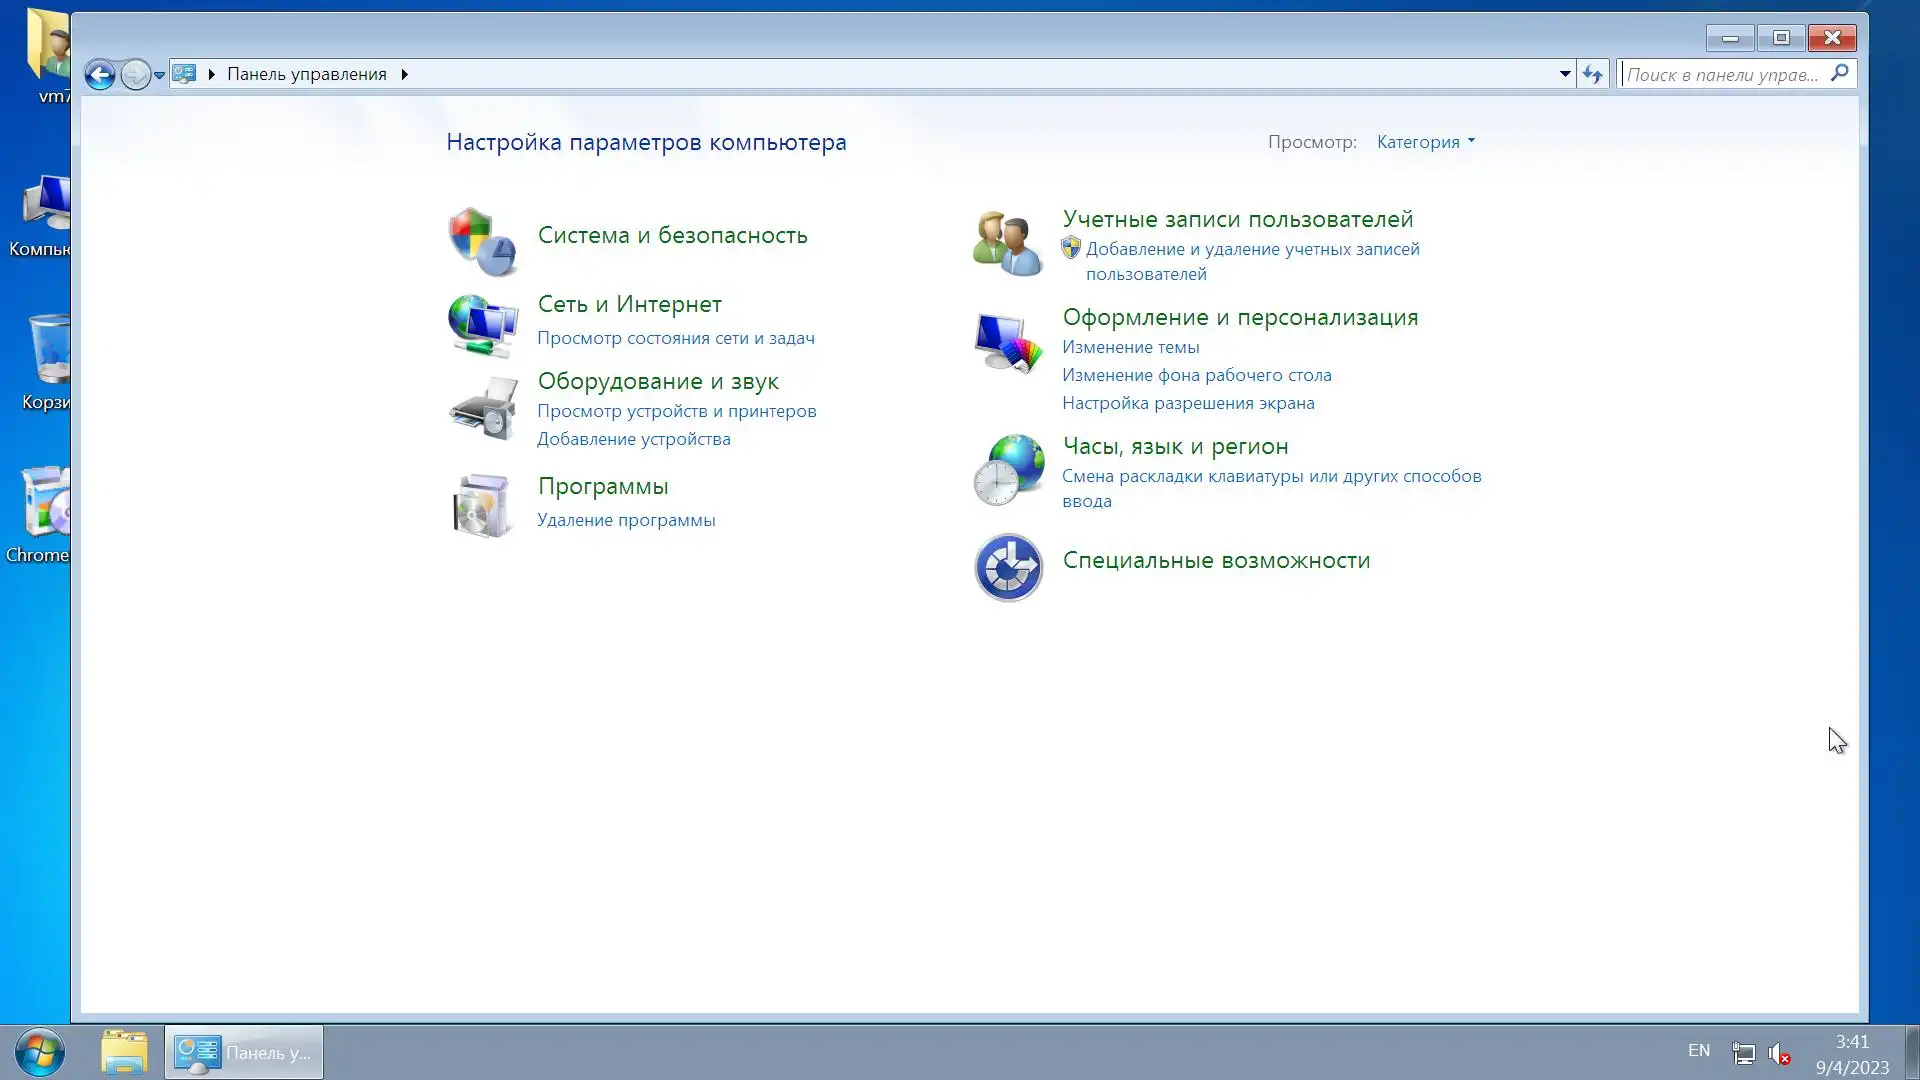Click the Clock, Language and Region icon
Viewport: 1920px width, 1080px height.
(x=1008, y=470)
